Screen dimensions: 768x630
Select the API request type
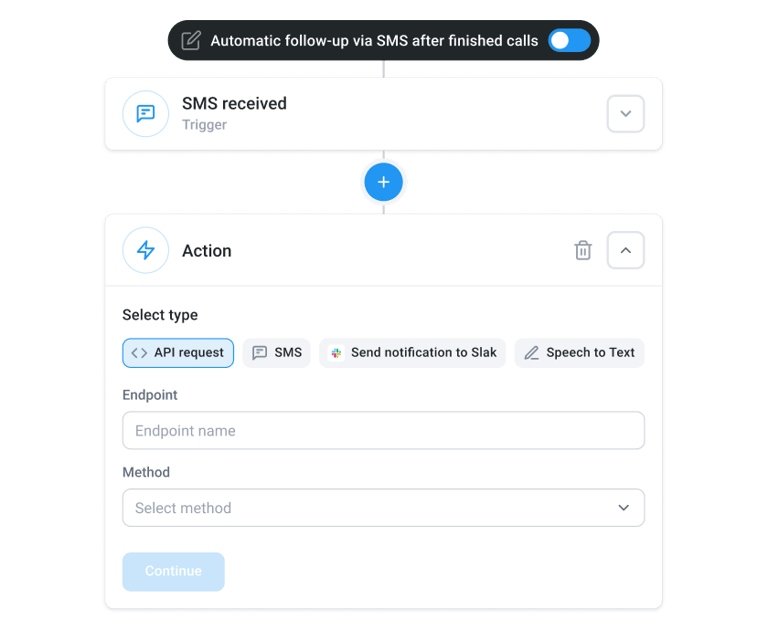point(178,353)
